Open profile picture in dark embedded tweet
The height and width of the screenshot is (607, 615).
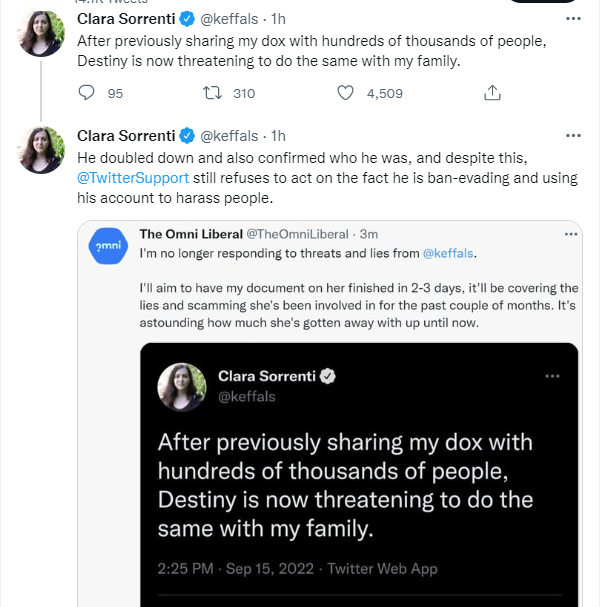[183, 387]
